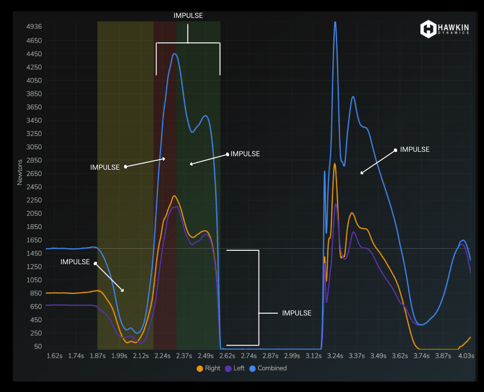Click the blue Combined legend dot
The height and width of the screenshot is (392, 484).
pos(252,369)
